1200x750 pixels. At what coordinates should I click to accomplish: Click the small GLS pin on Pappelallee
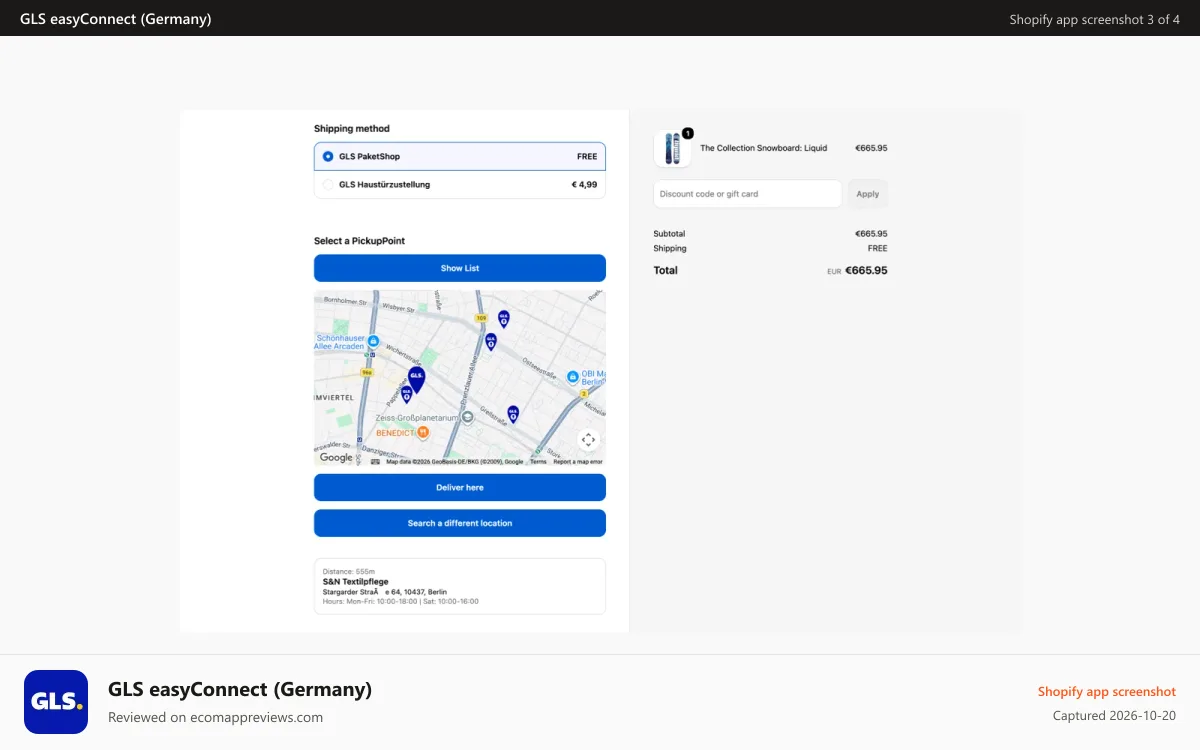406,395
